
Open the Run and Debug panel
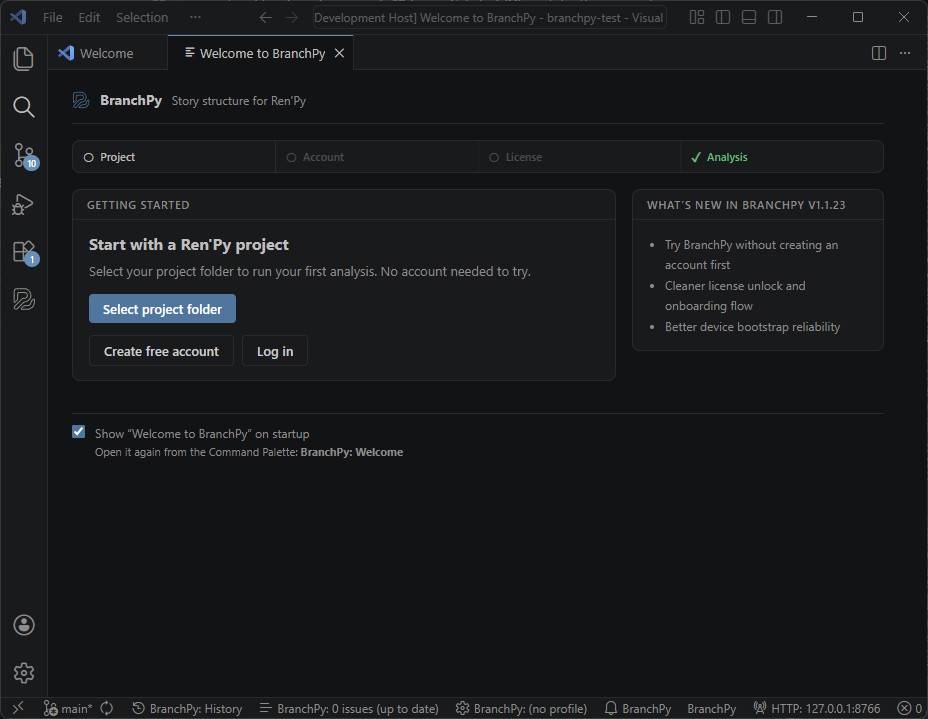pyautogui.click(x=23, y=203)
